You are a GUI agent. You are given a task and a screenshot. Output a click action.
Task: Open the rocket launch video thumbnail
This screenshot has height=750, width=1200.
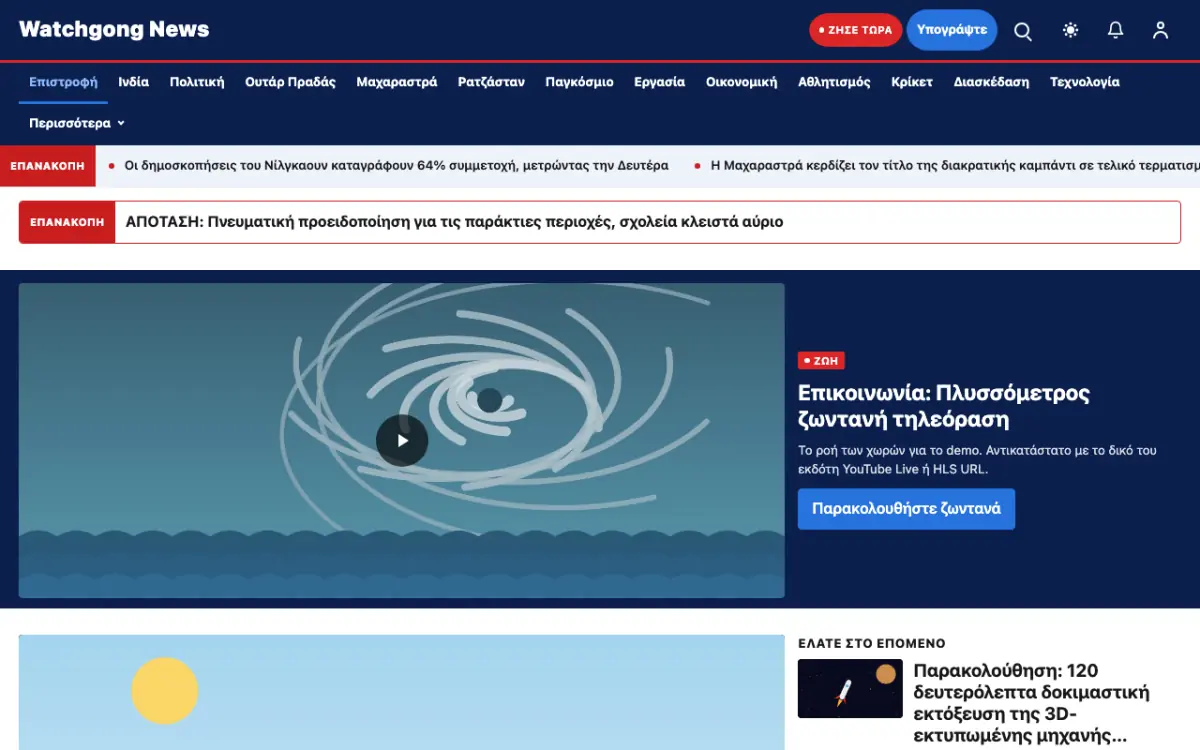[x=850, y=689]
